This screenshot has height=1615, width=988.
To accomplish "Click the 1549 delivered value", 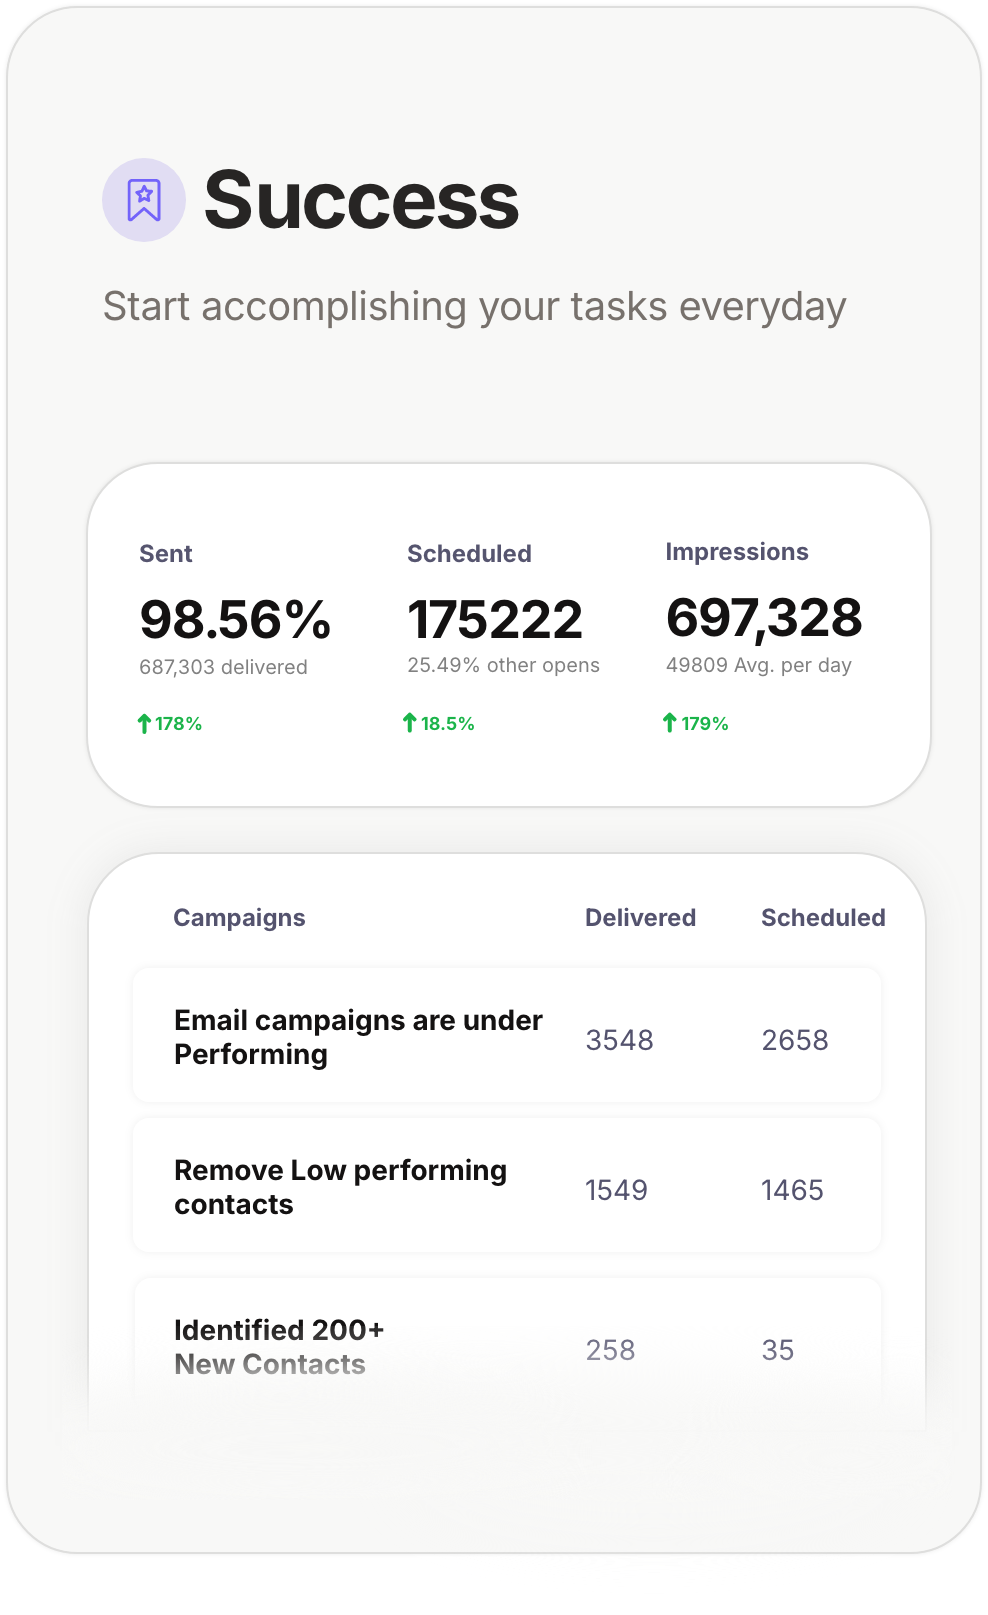I will tap(616, 1190).
